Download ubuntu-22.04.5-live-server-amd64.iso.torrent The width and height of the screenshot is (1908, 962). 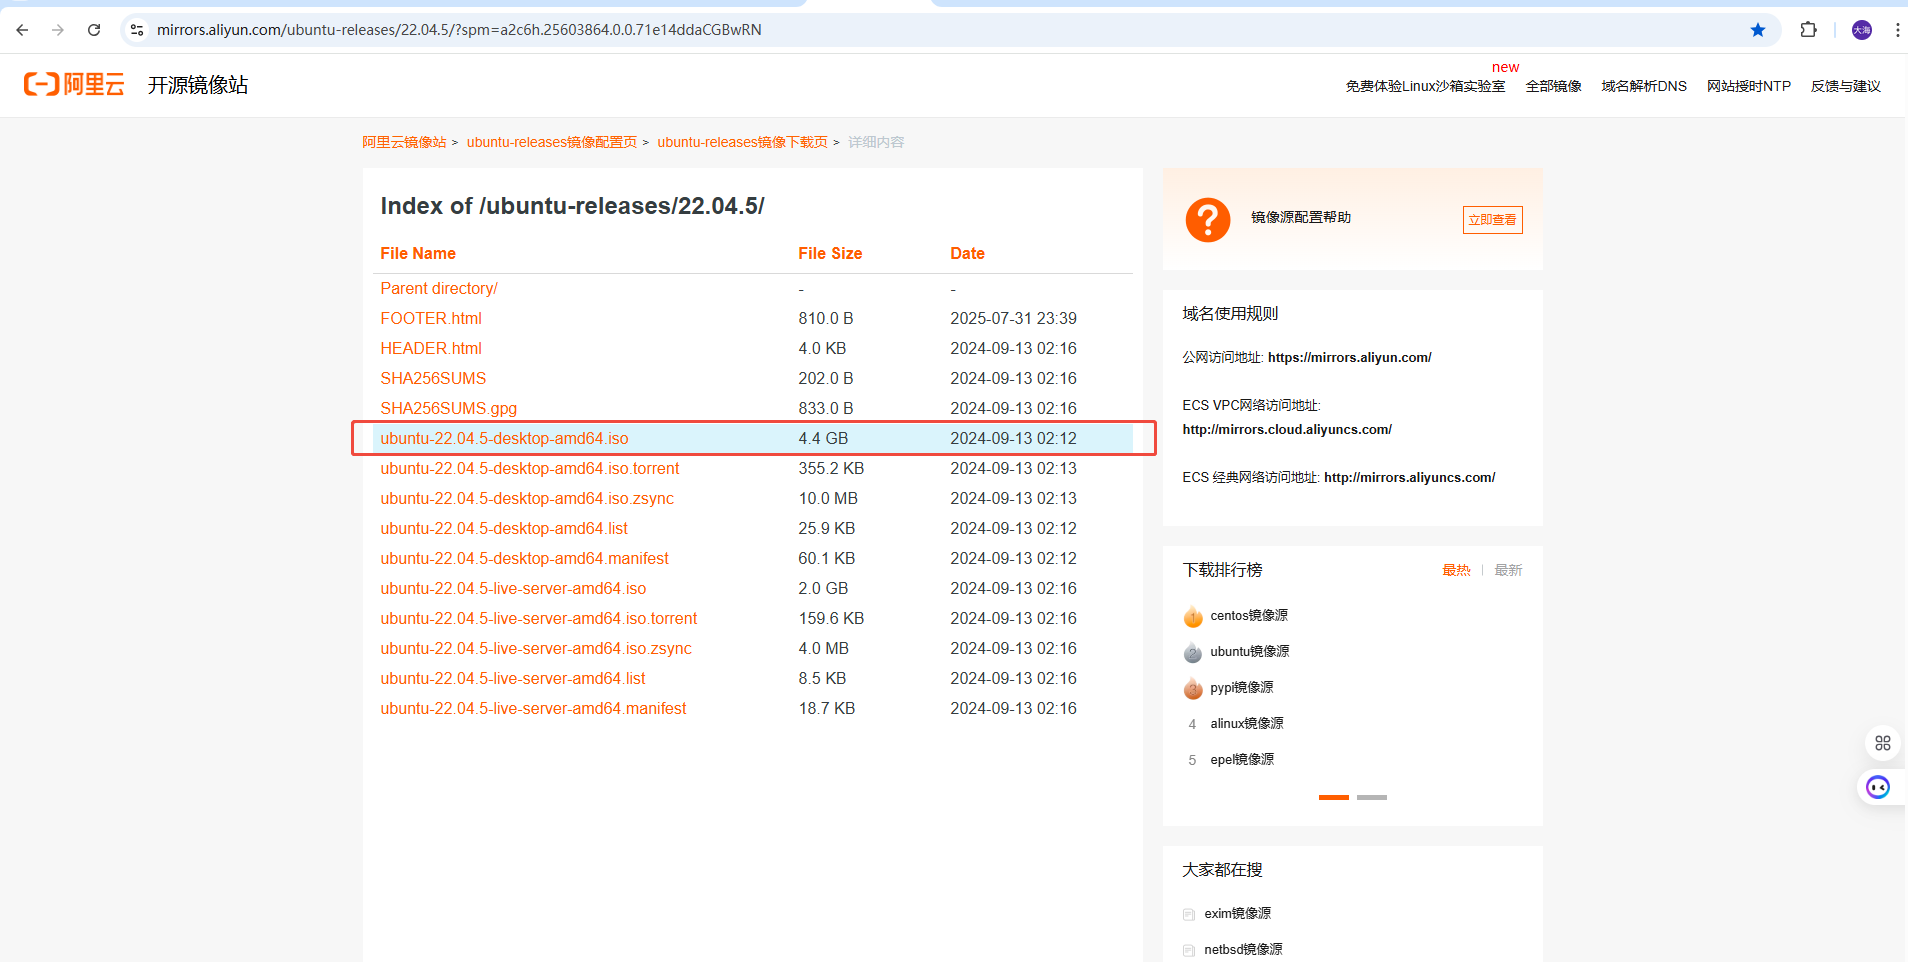(x=538, y=618)
